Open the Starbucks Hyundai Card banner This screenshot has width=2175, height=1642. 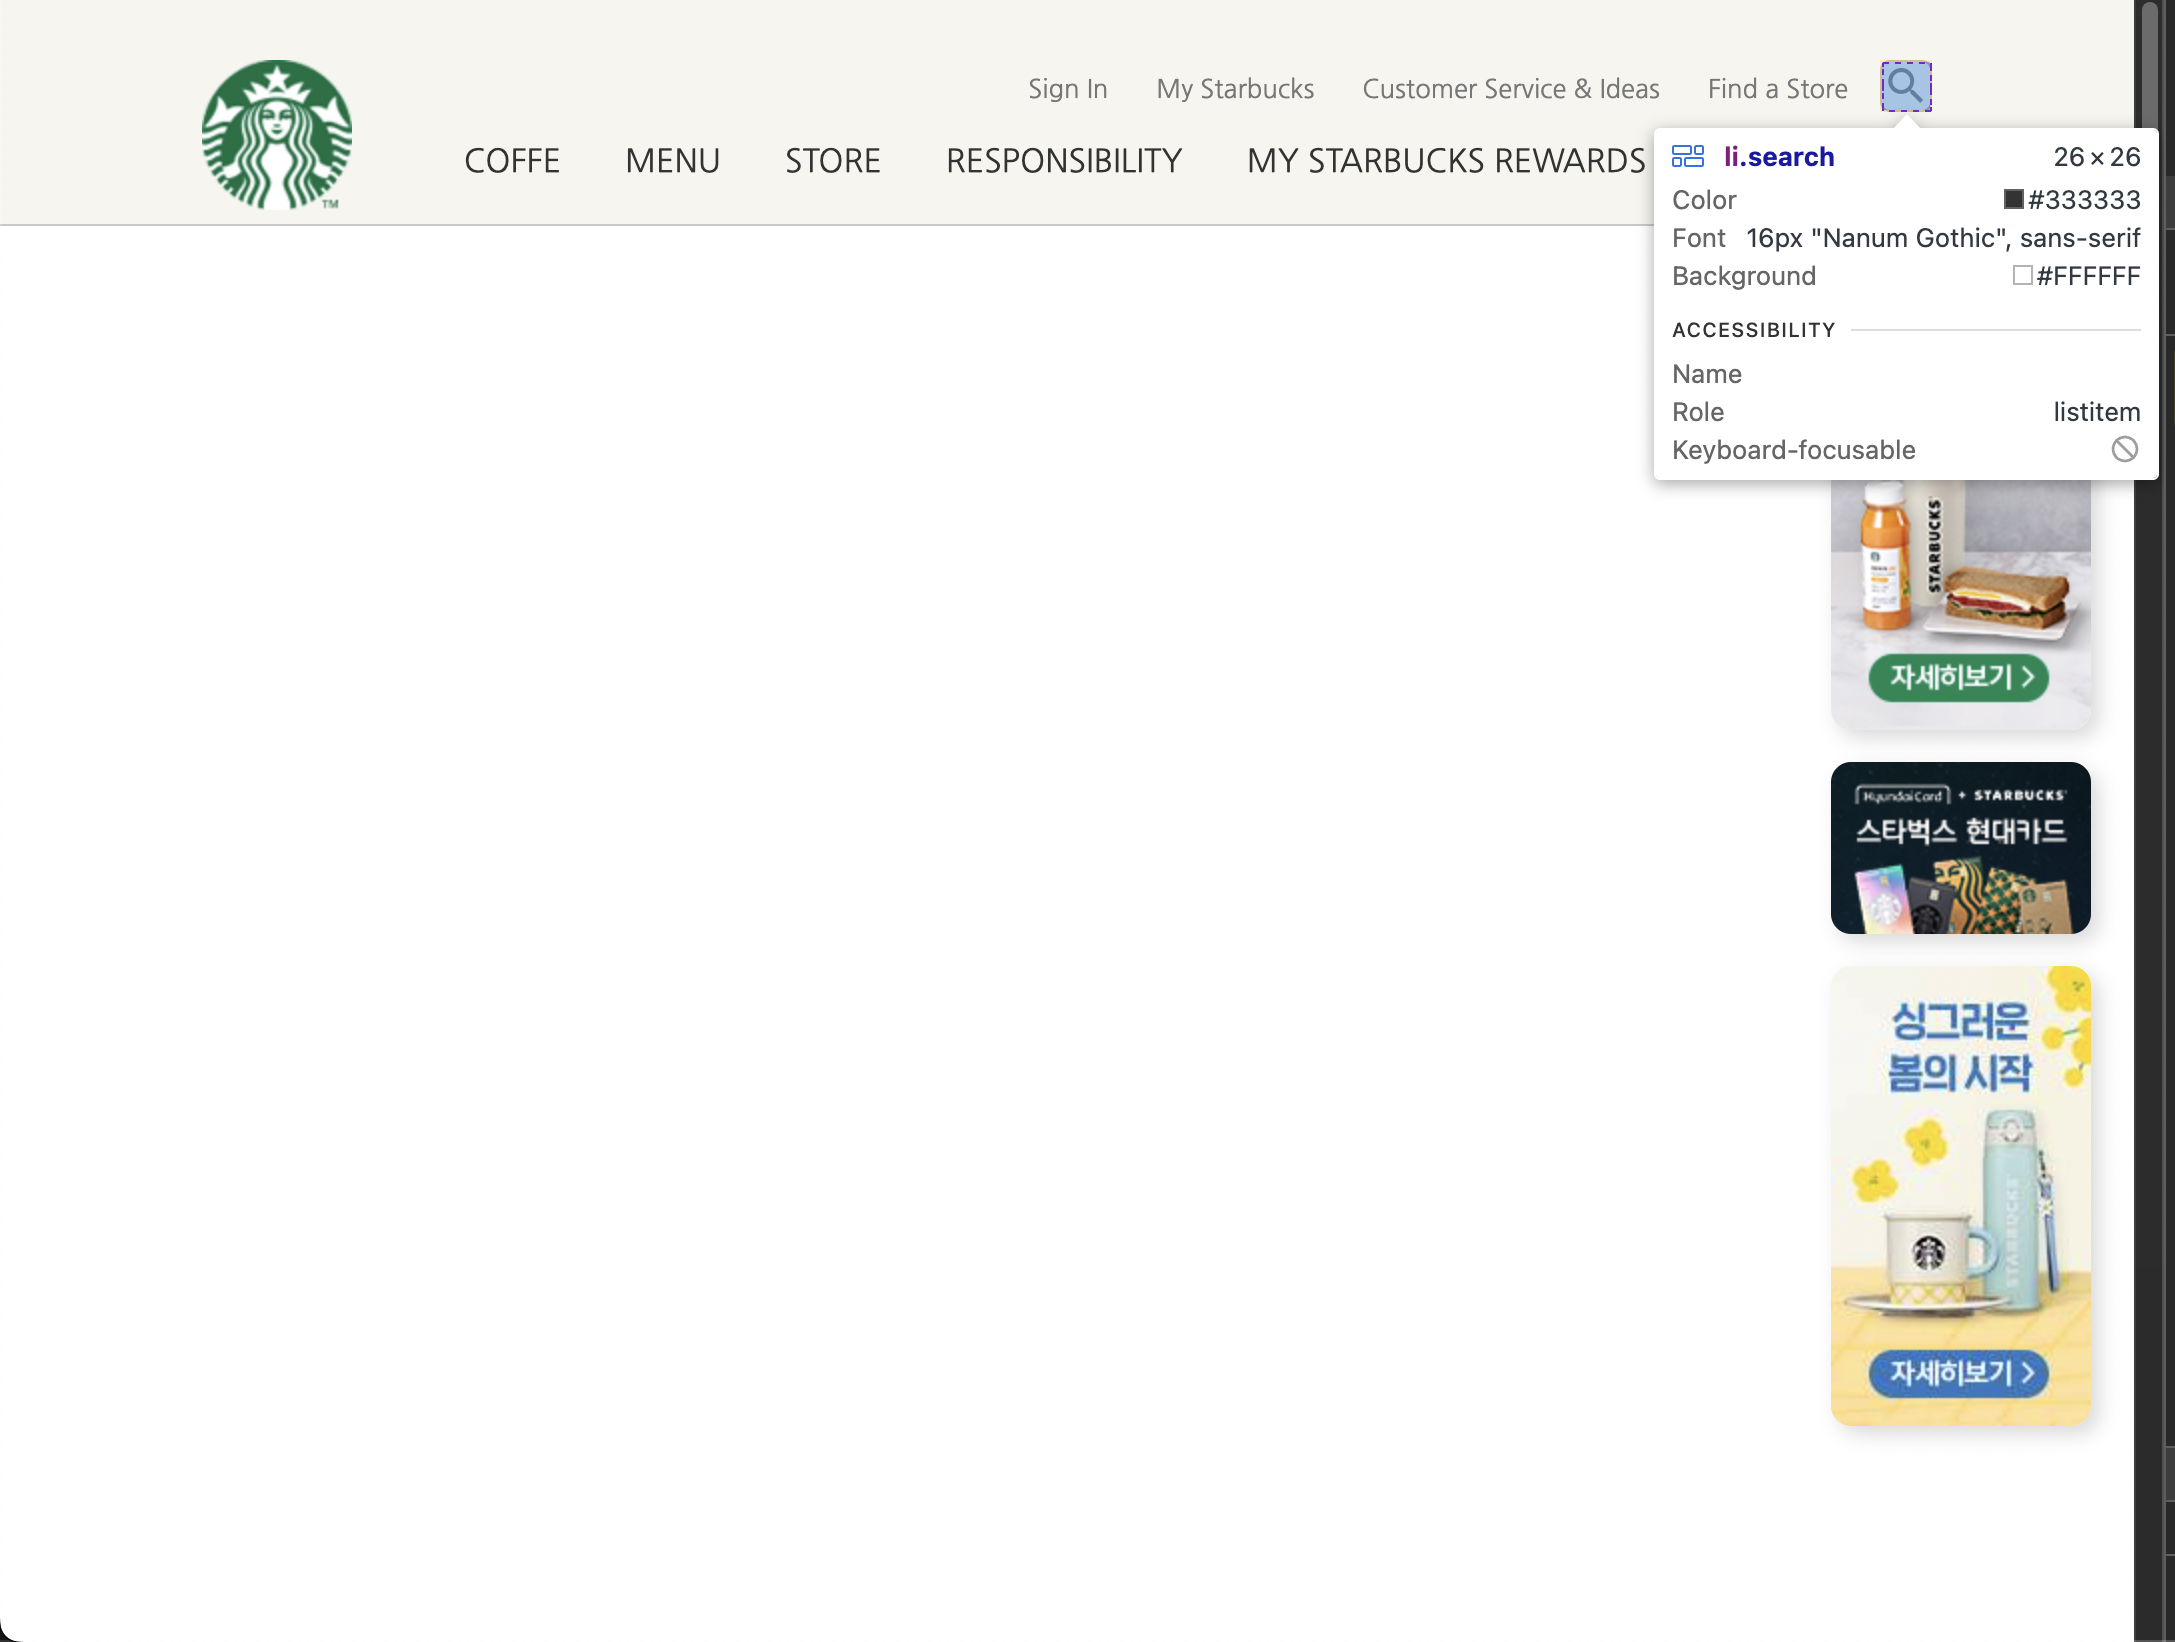pyautogui.click(x=1960, y=848)
